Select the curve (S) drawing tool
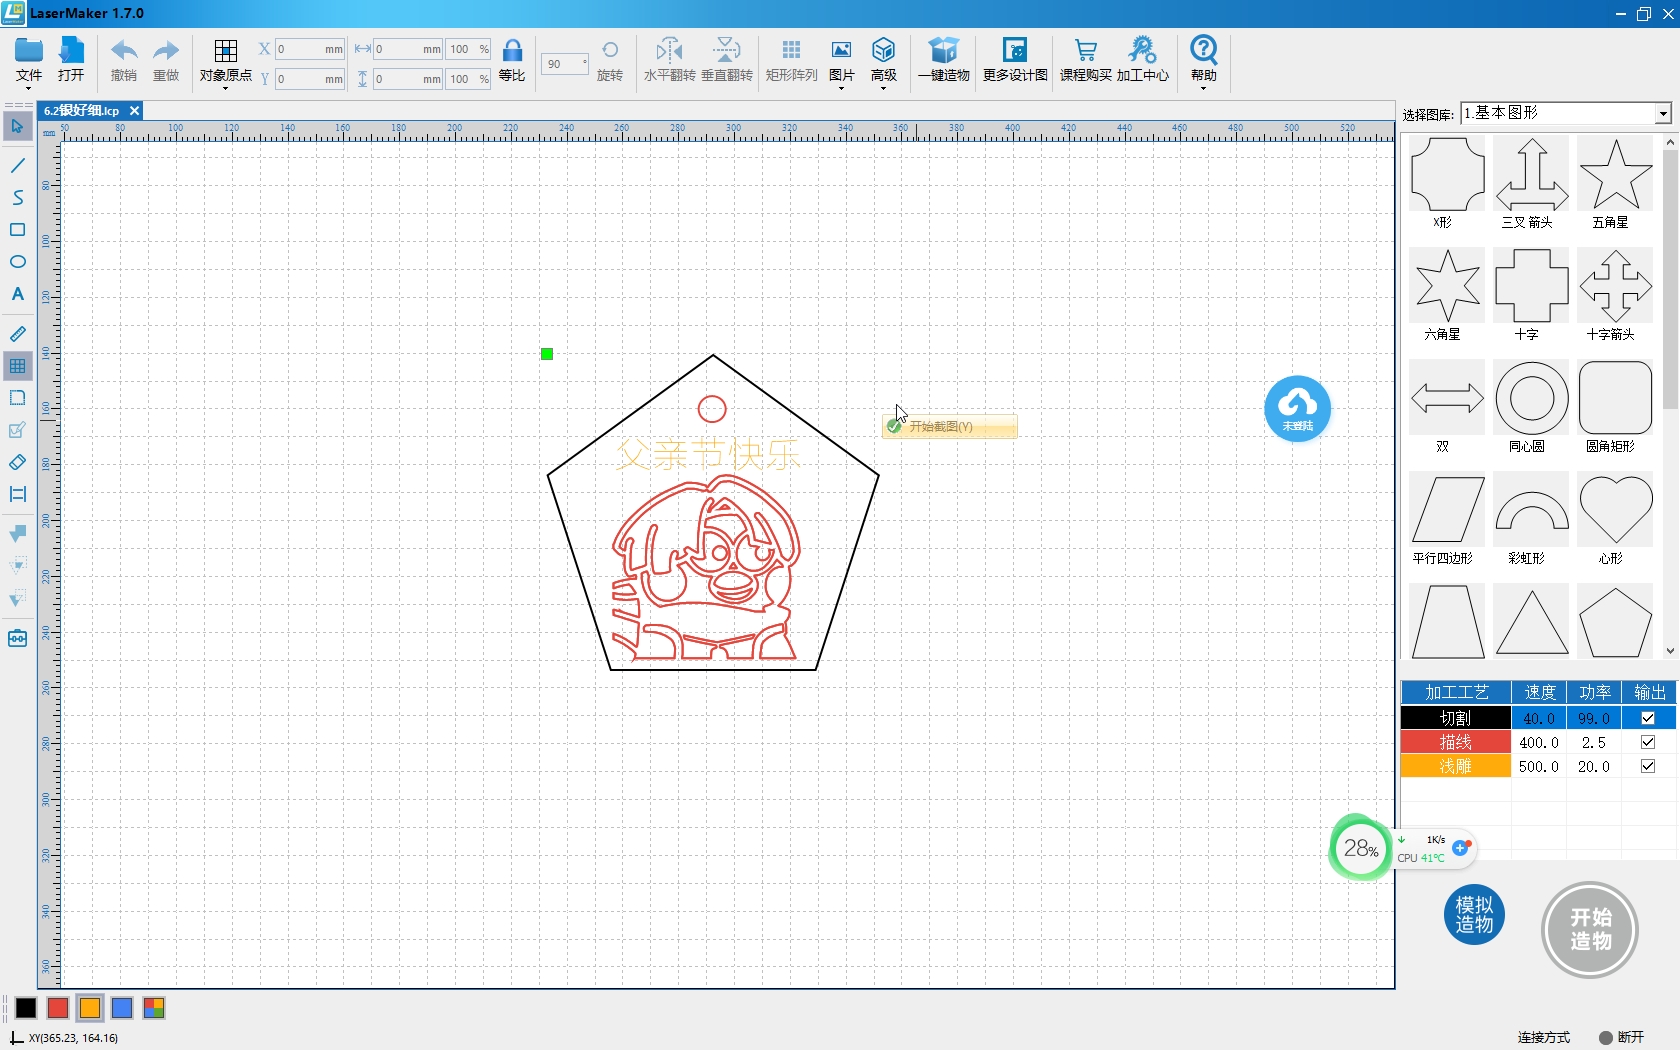The height and width of the screenshot is (1050, 1680). (x=17, y=197)
